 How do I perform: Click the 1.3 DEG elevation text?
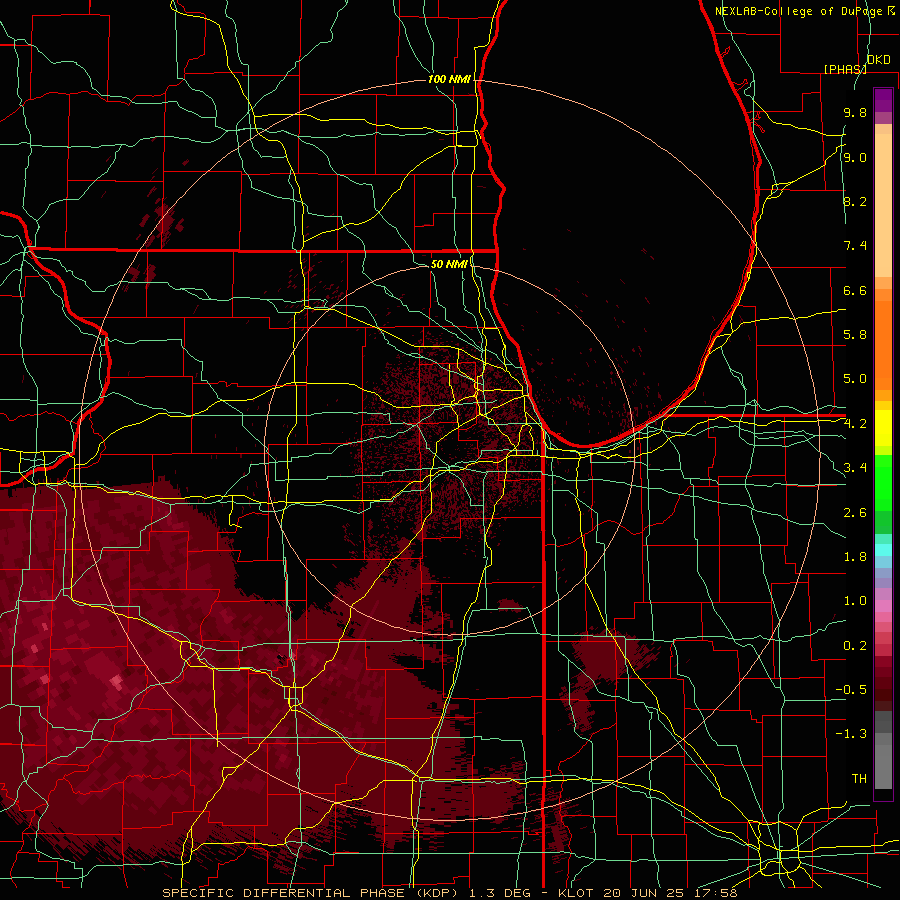[498, 893]
